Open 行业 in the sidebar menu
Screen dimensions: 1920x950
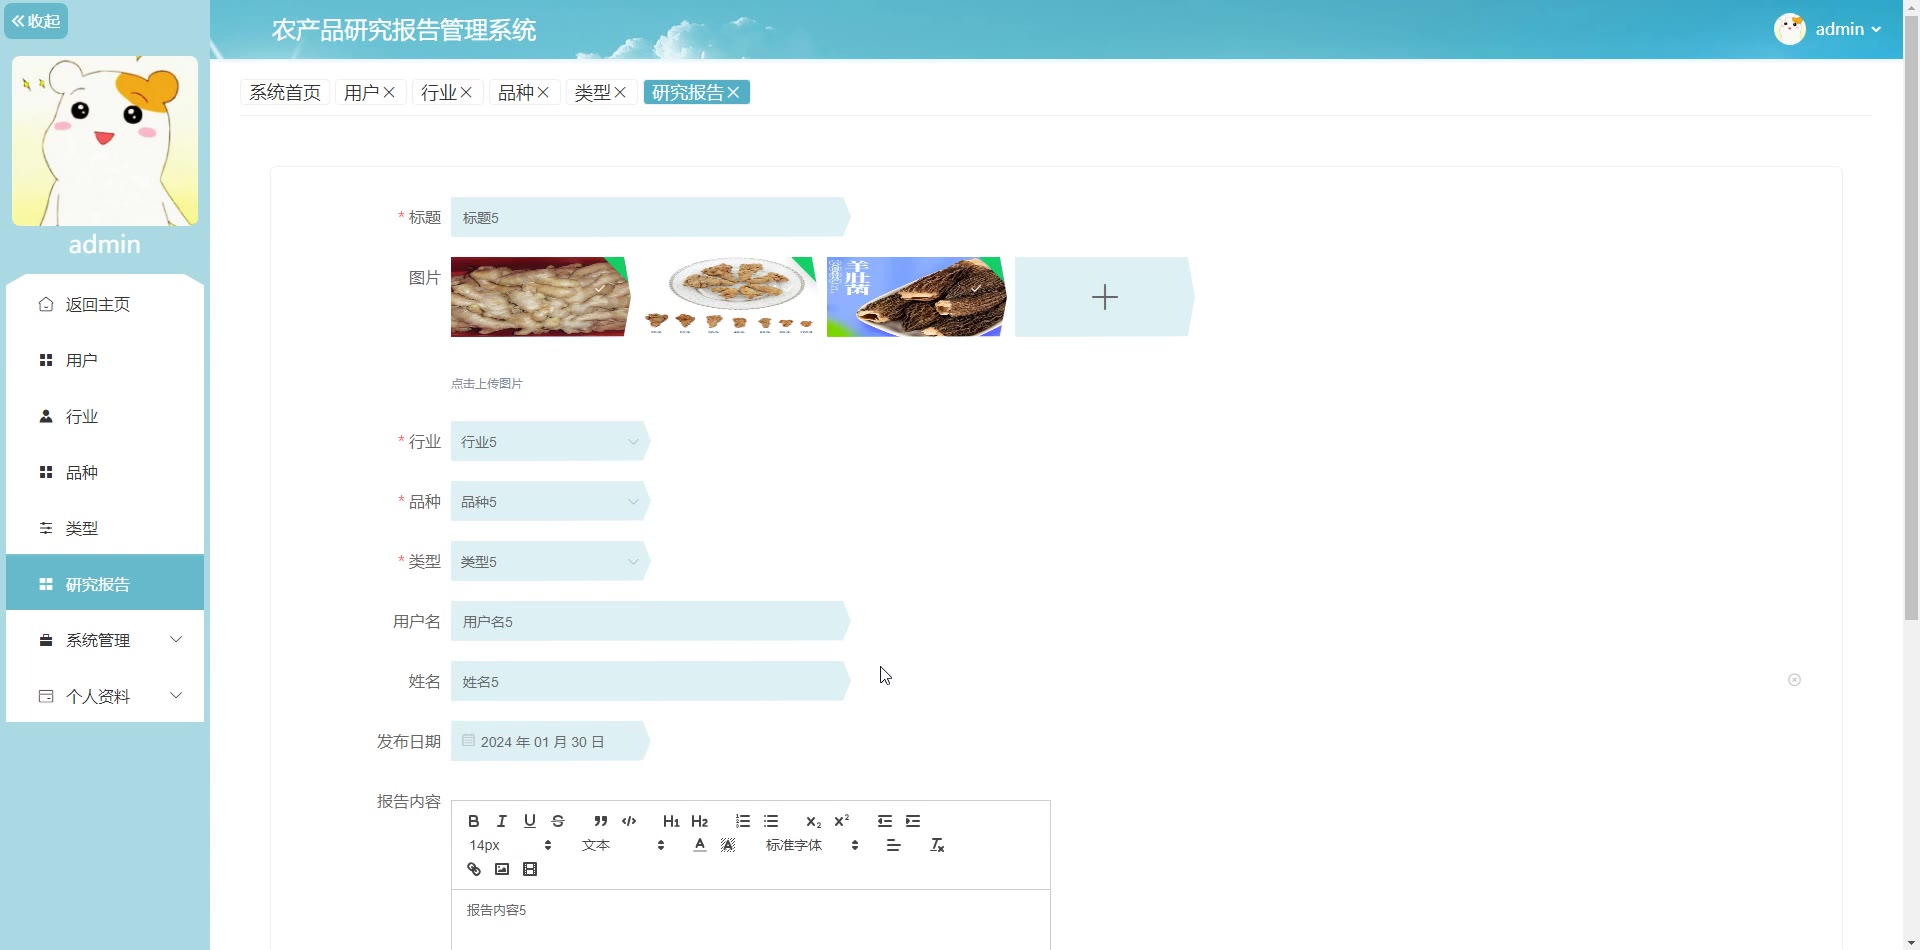105,416
